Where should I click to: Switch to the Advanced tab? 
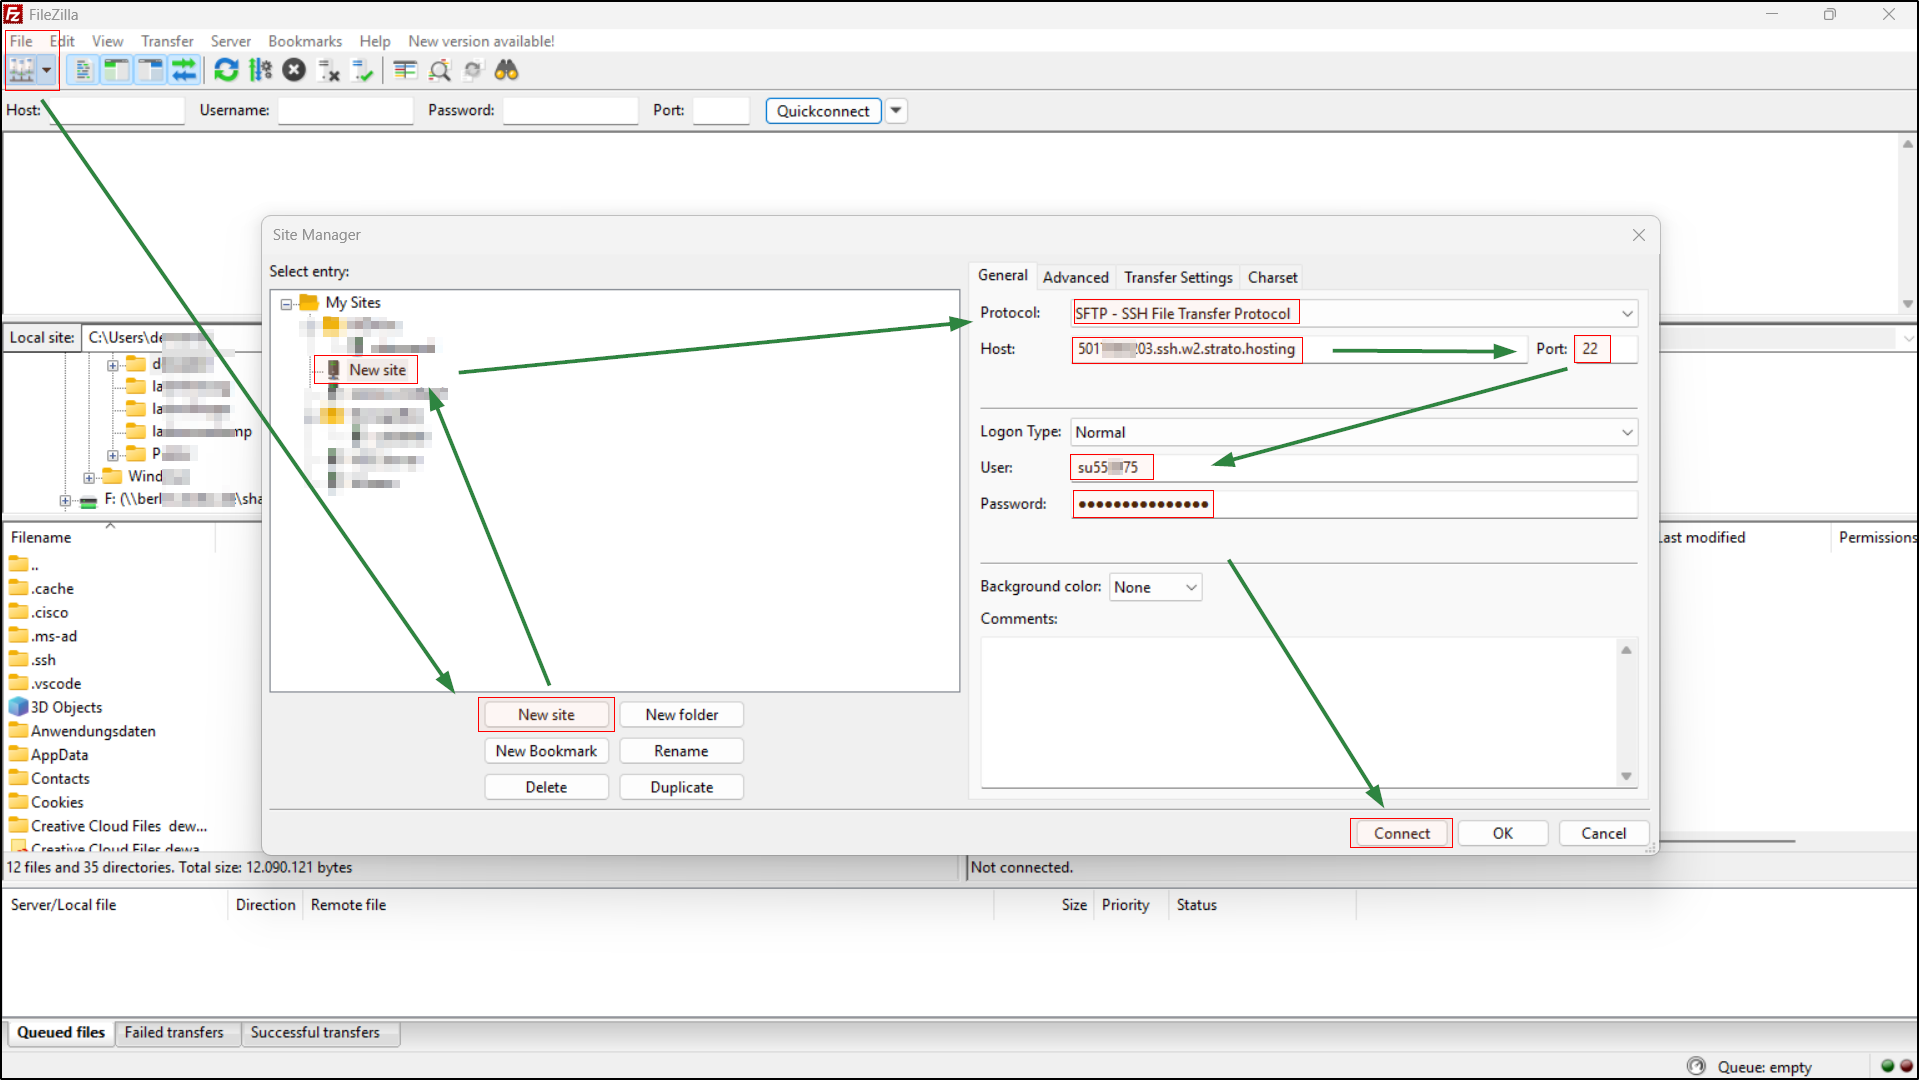1075,277
